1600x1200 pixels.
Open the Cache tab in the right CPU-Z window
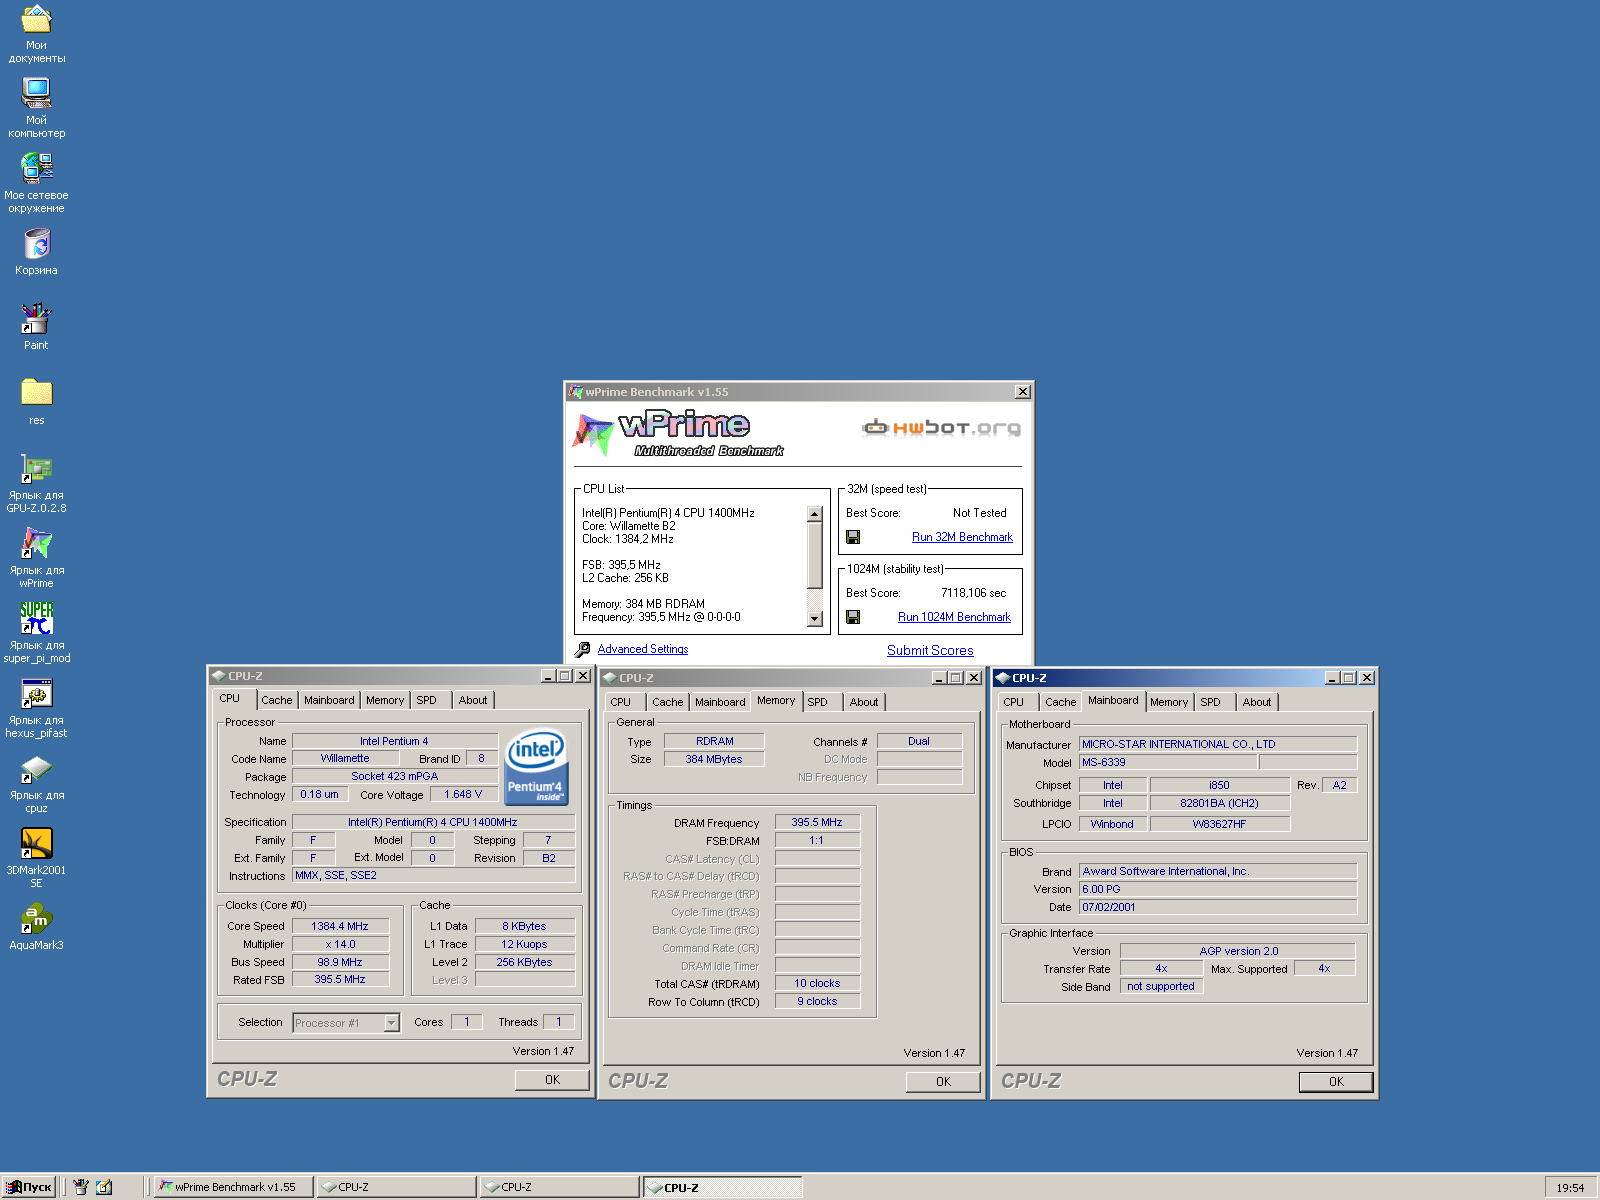pyautogui.click(x=1061, y=702)
